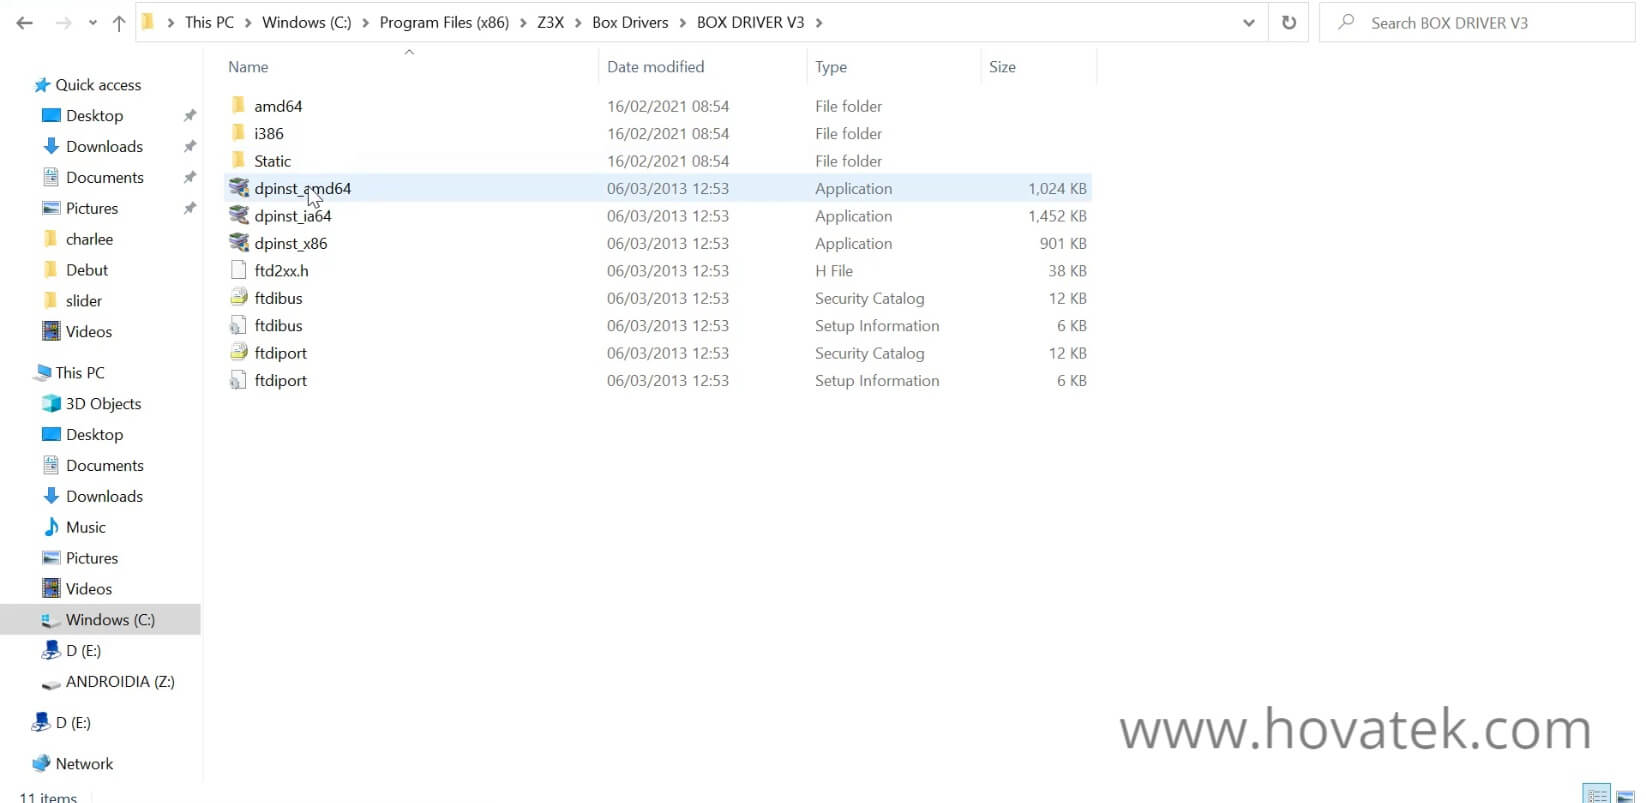Select the ANDROIDIA (Z:) drive
Image resolution: width=1646 pixels, height=803 pixels.
tap(119, 681)
